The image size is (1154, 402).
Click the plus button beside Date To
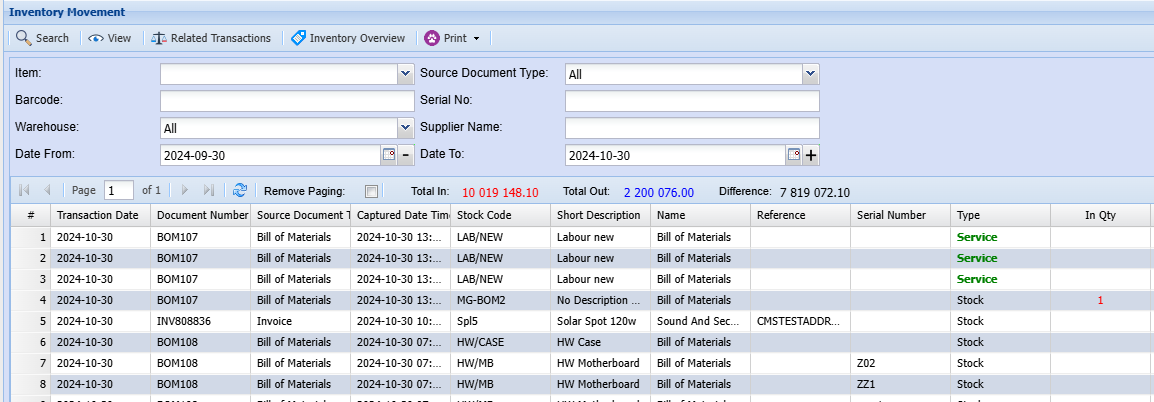(x=811, y=155)
